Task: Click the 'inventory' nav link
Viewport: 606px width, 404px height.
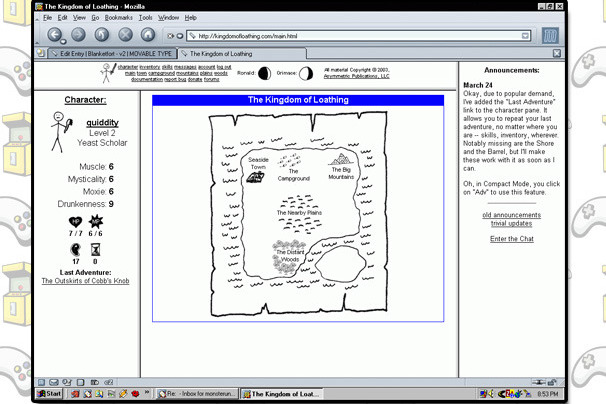Action: (150, 67)
